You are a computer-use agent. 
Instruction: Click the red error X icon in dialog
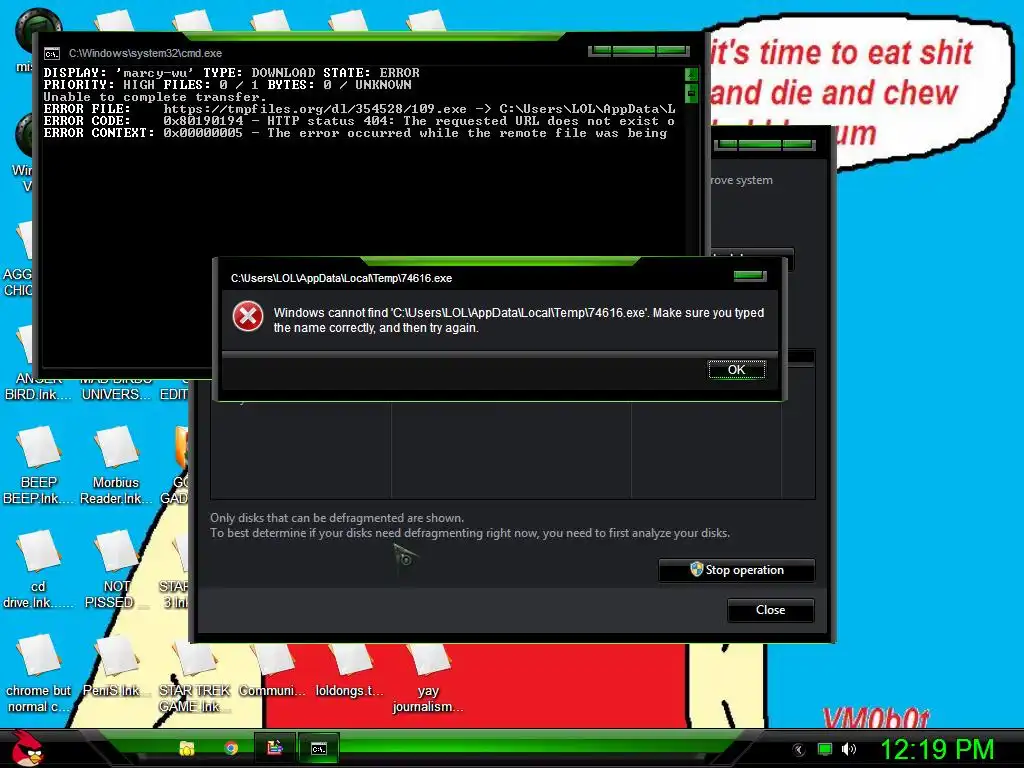pyautogui.click(x=248, y=317)
